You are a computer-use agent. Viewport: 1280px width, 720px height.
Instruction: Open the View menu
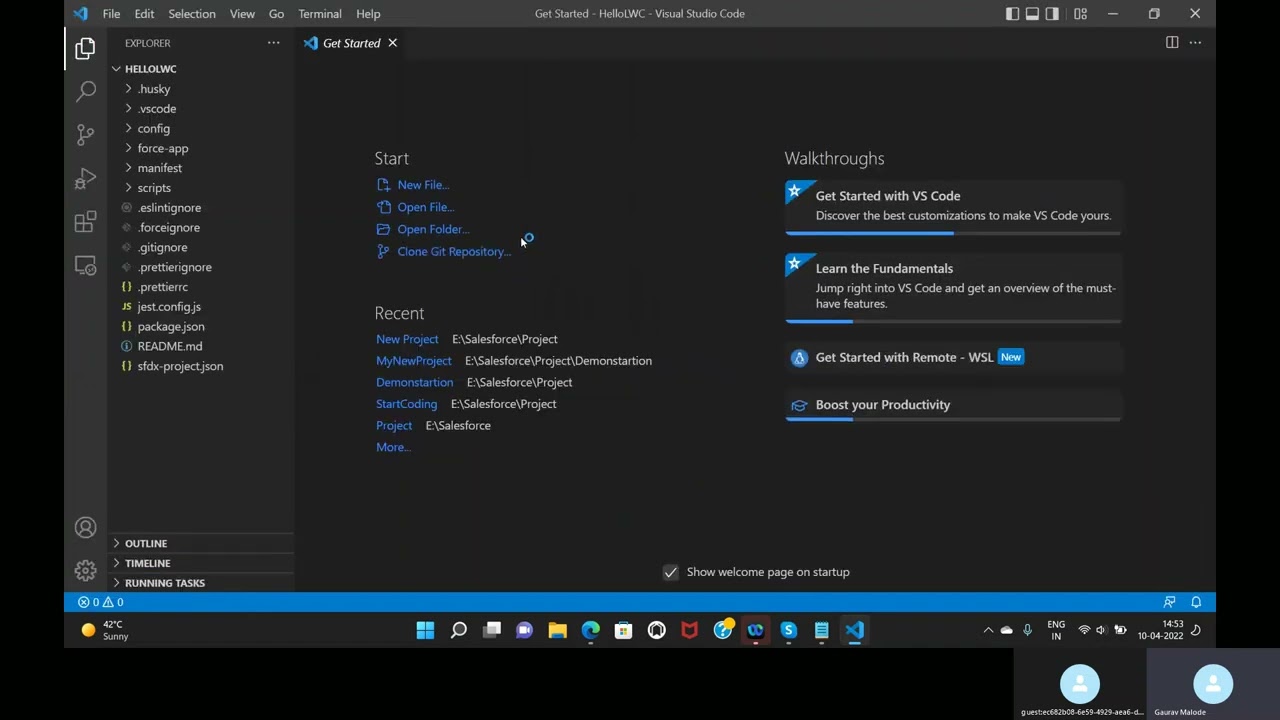point(242,14)
